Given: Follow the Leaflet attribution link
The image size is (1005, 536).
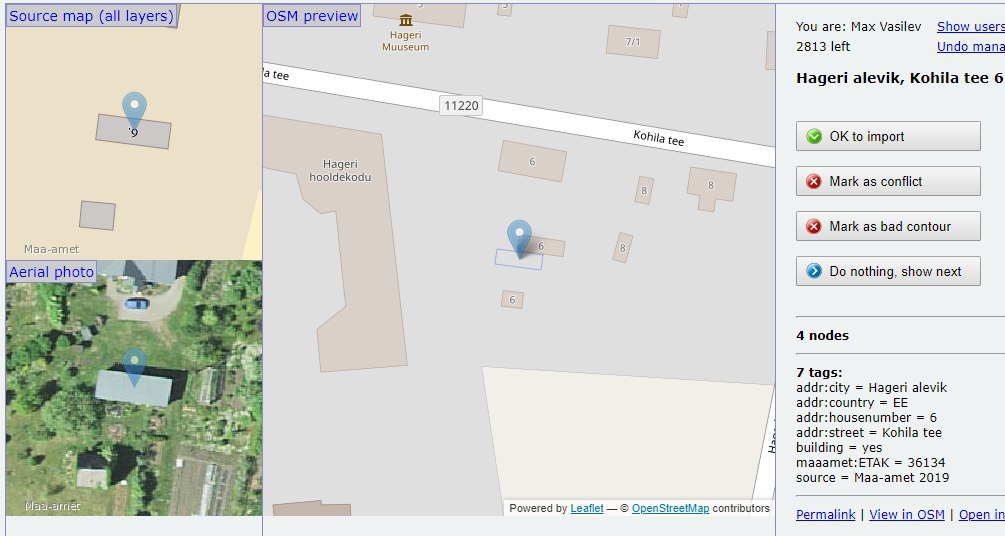Looking at the screenshot, I should point(587,508).
